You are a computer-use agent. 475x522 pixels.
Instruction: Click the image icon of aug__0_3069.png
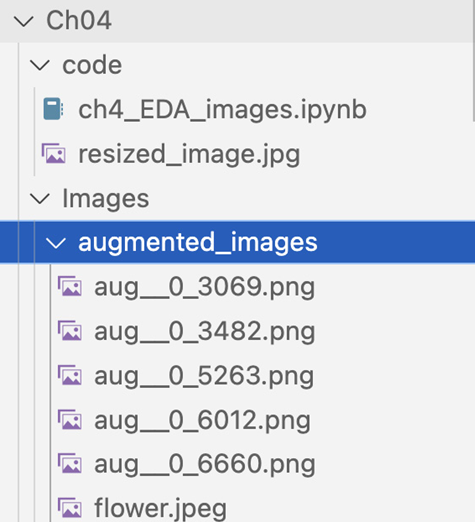69,286
